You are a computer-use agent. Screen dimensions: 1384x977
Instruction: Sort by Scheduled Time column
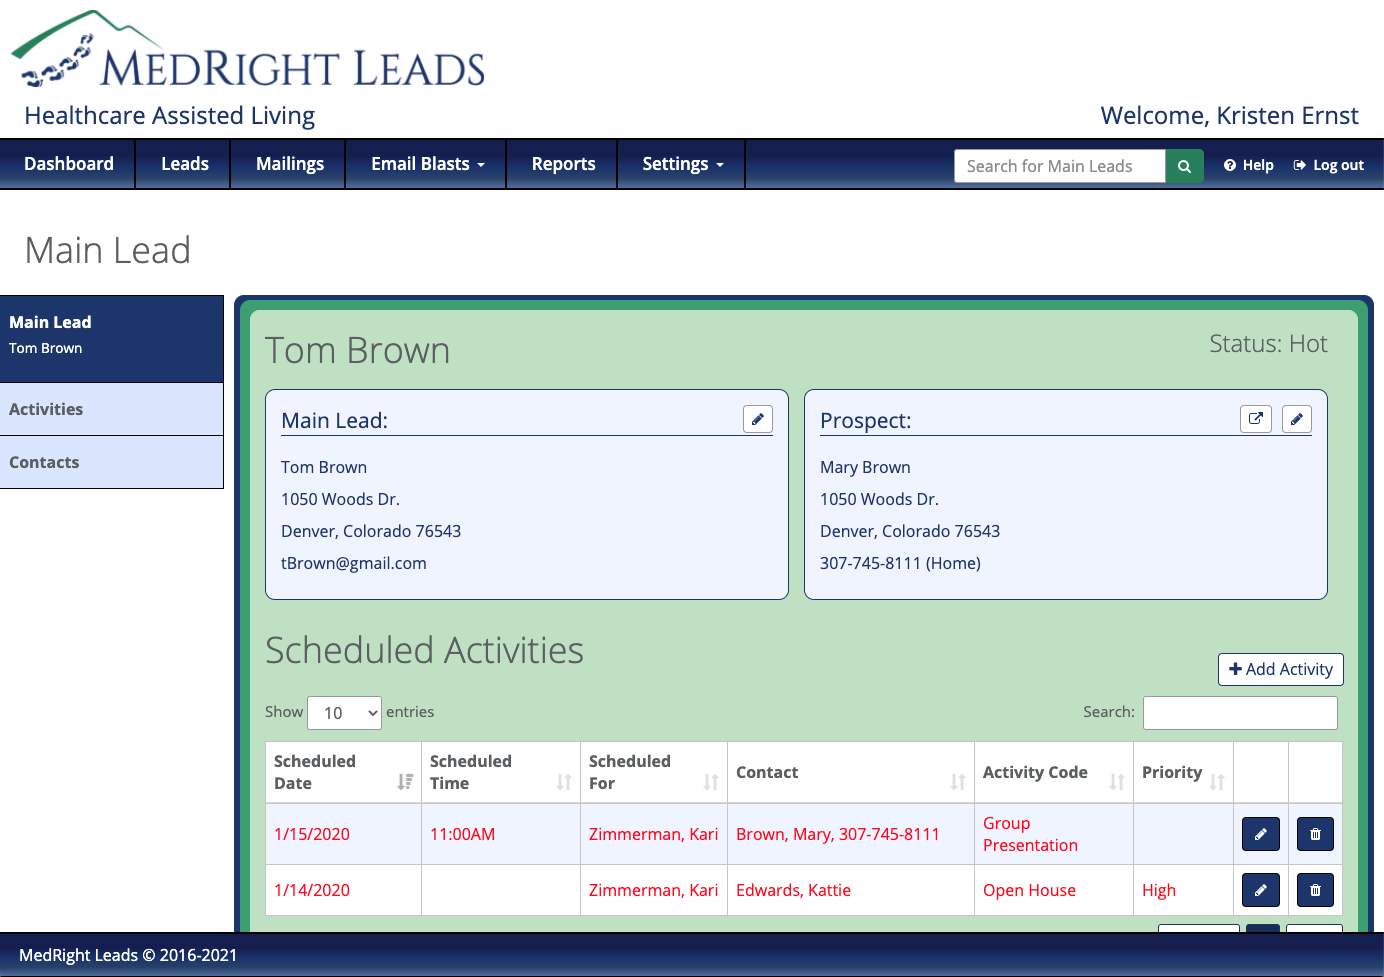[501, 772]
